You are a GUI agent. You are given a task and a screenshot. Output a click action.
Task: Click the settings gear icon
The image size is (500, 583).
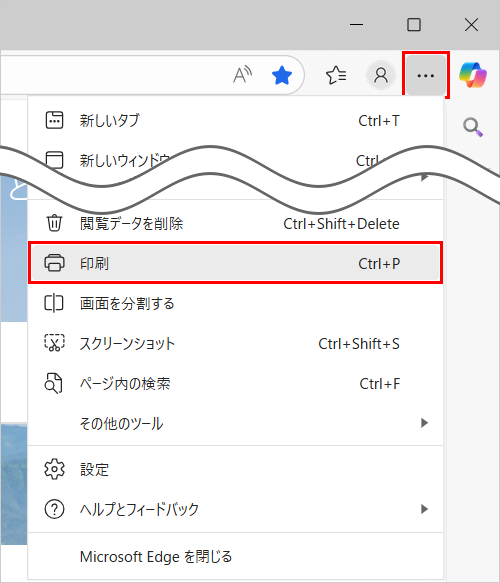[54, 469]
